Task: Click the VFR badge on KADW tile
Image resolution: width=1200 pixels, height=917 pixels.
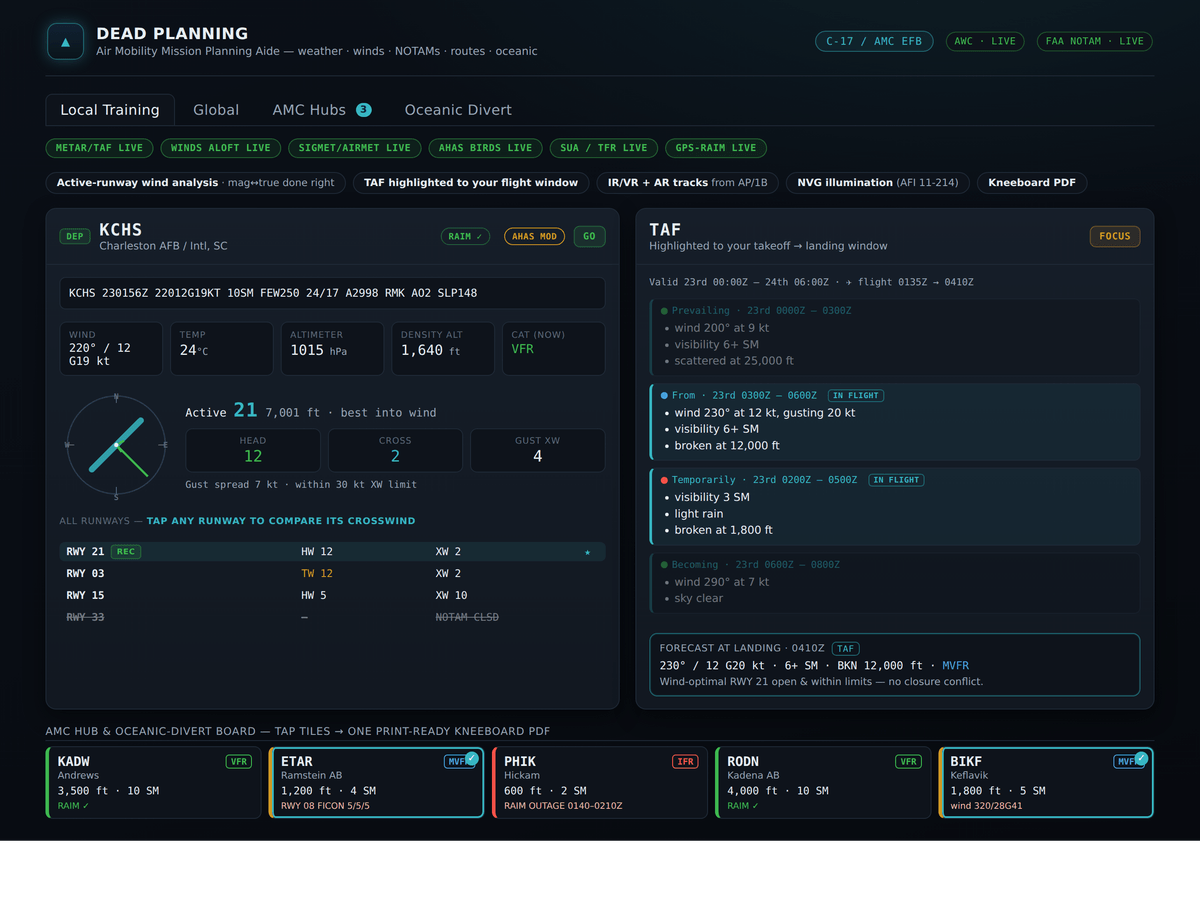Action: click(x=239, y=762)
